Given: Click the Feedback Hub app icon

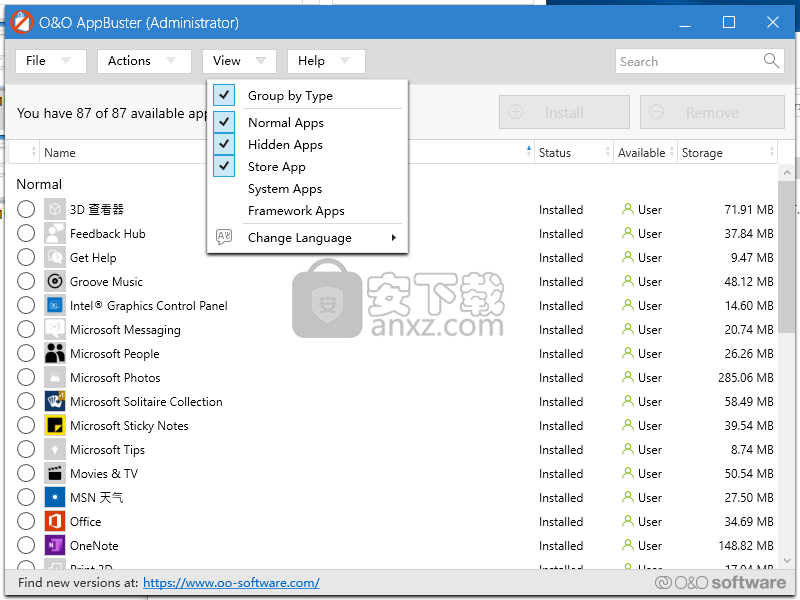Looking at the screenshot, I should tap(55, 233).
